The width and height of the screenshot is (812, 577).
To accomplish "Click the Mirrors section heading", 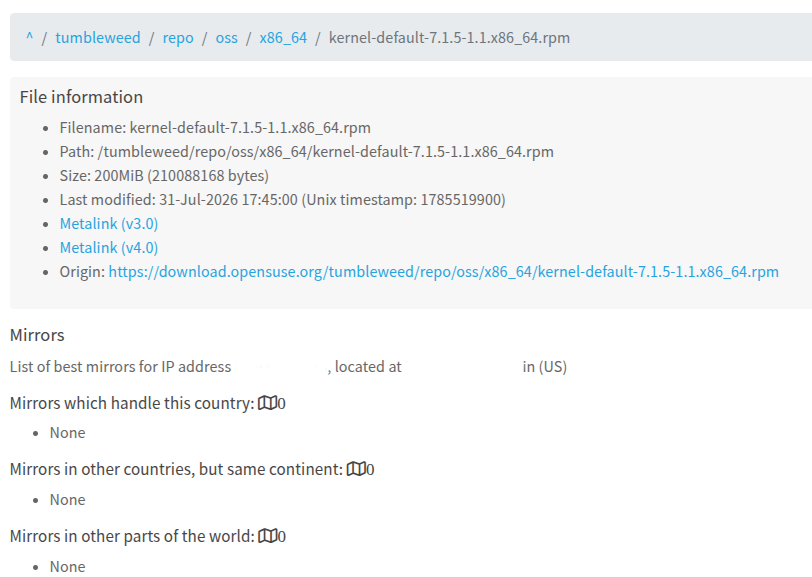I will click(37, 335).
